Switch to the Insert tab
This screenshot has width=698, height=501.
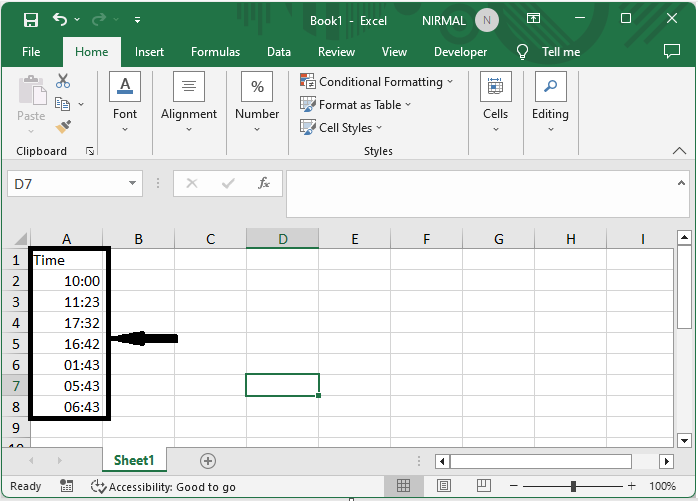coord(149,52)
